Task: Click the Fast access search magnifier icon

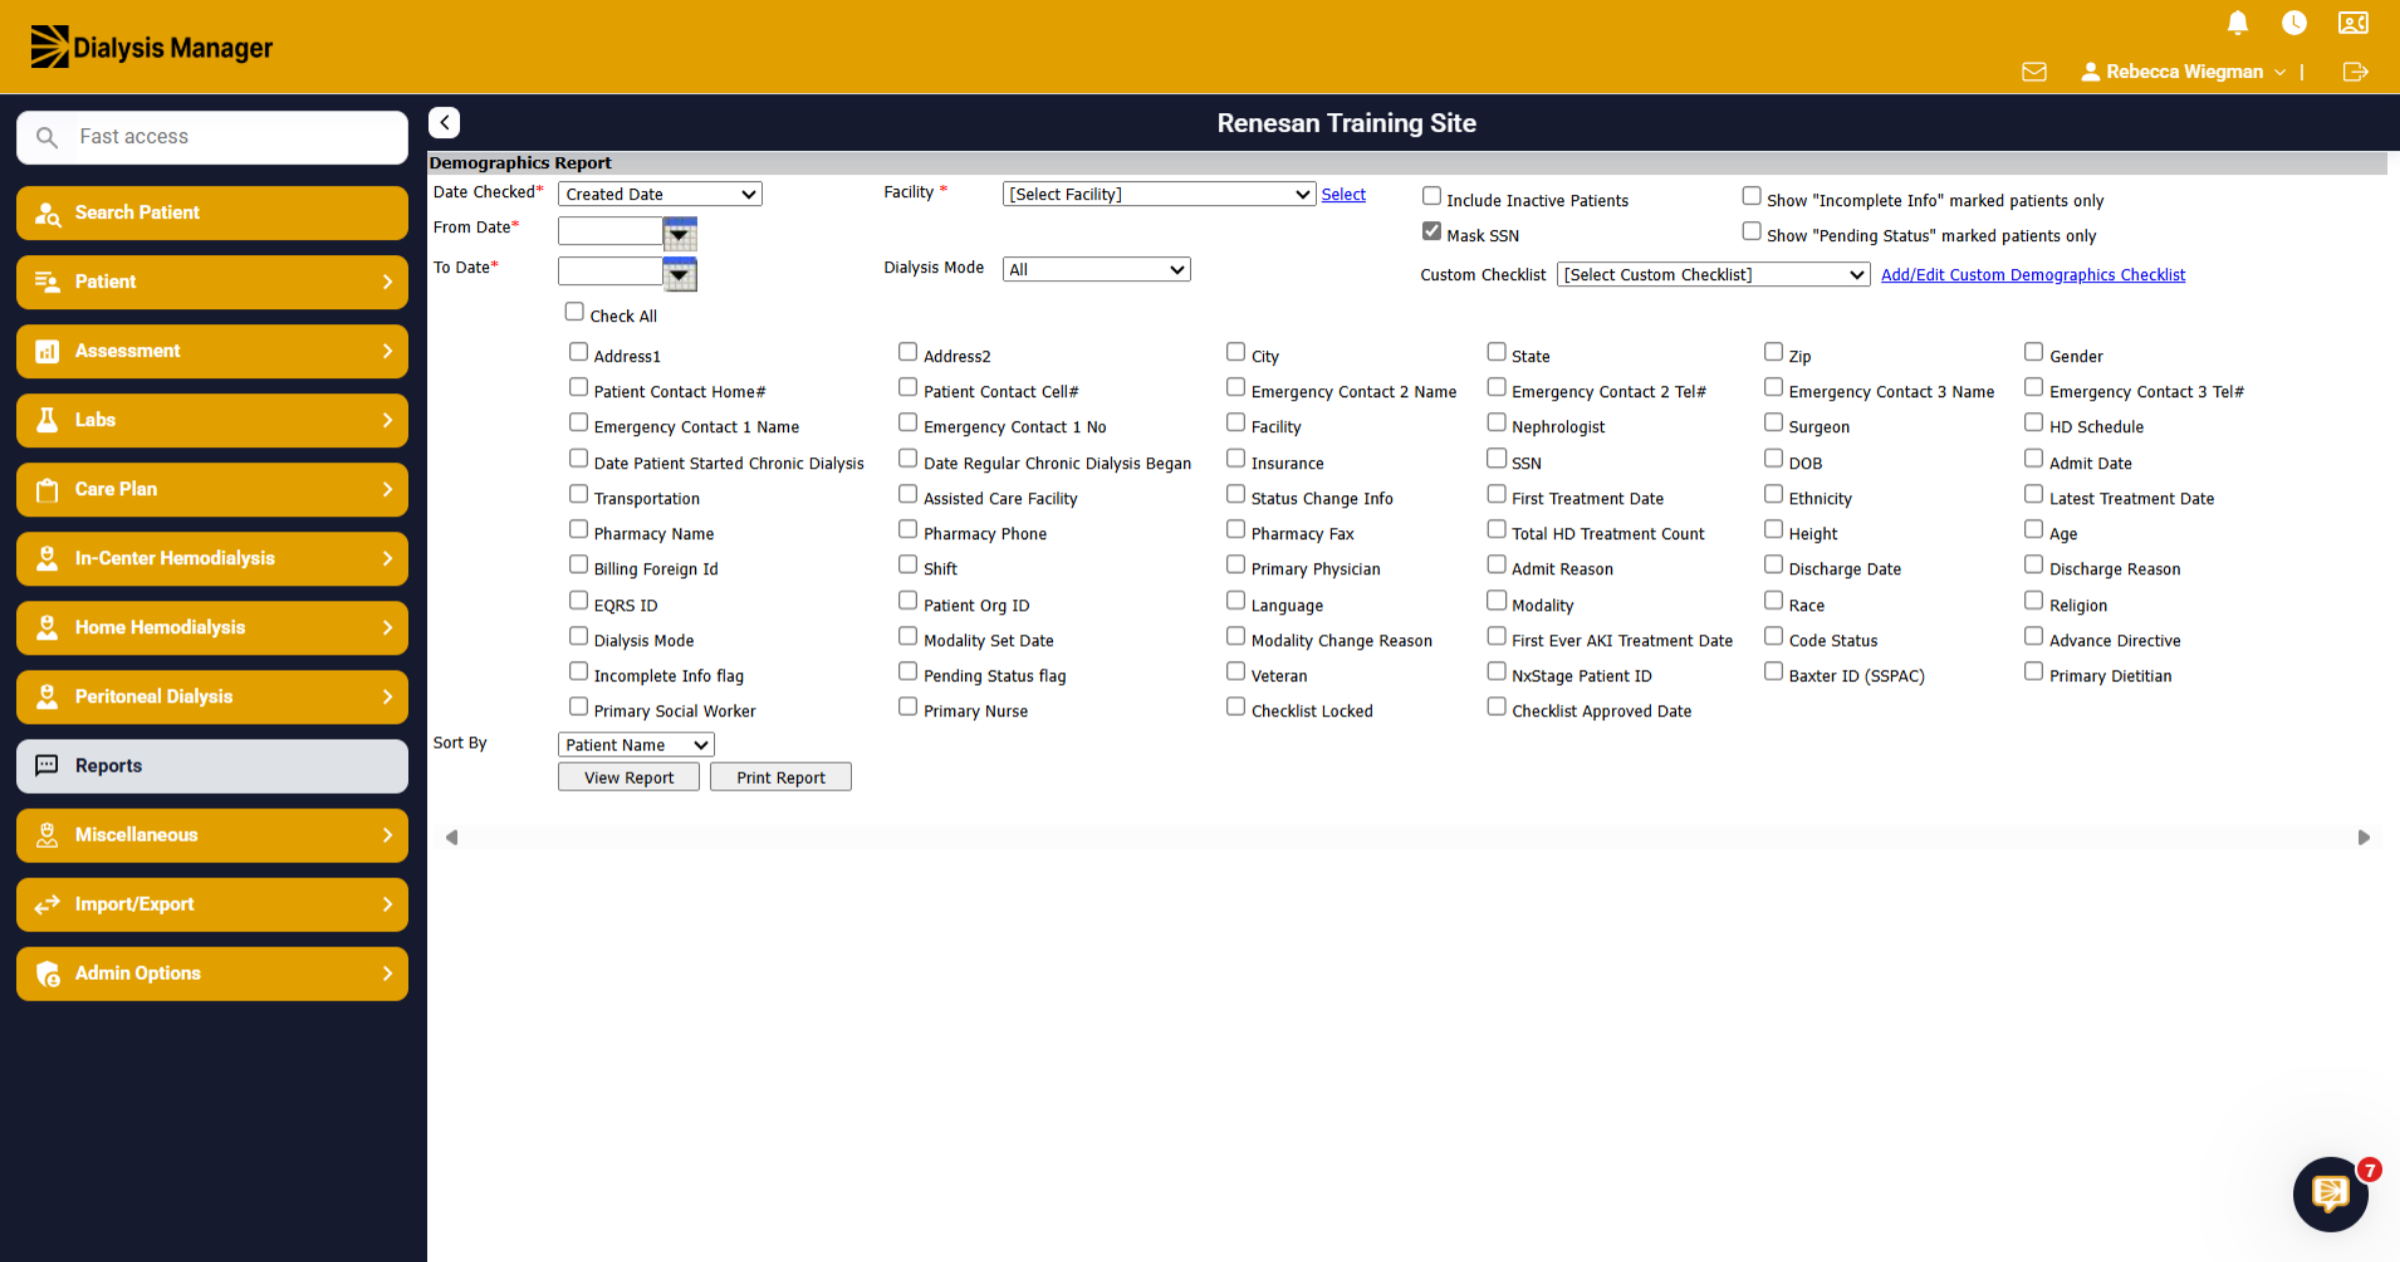Action: pos(47,137)
